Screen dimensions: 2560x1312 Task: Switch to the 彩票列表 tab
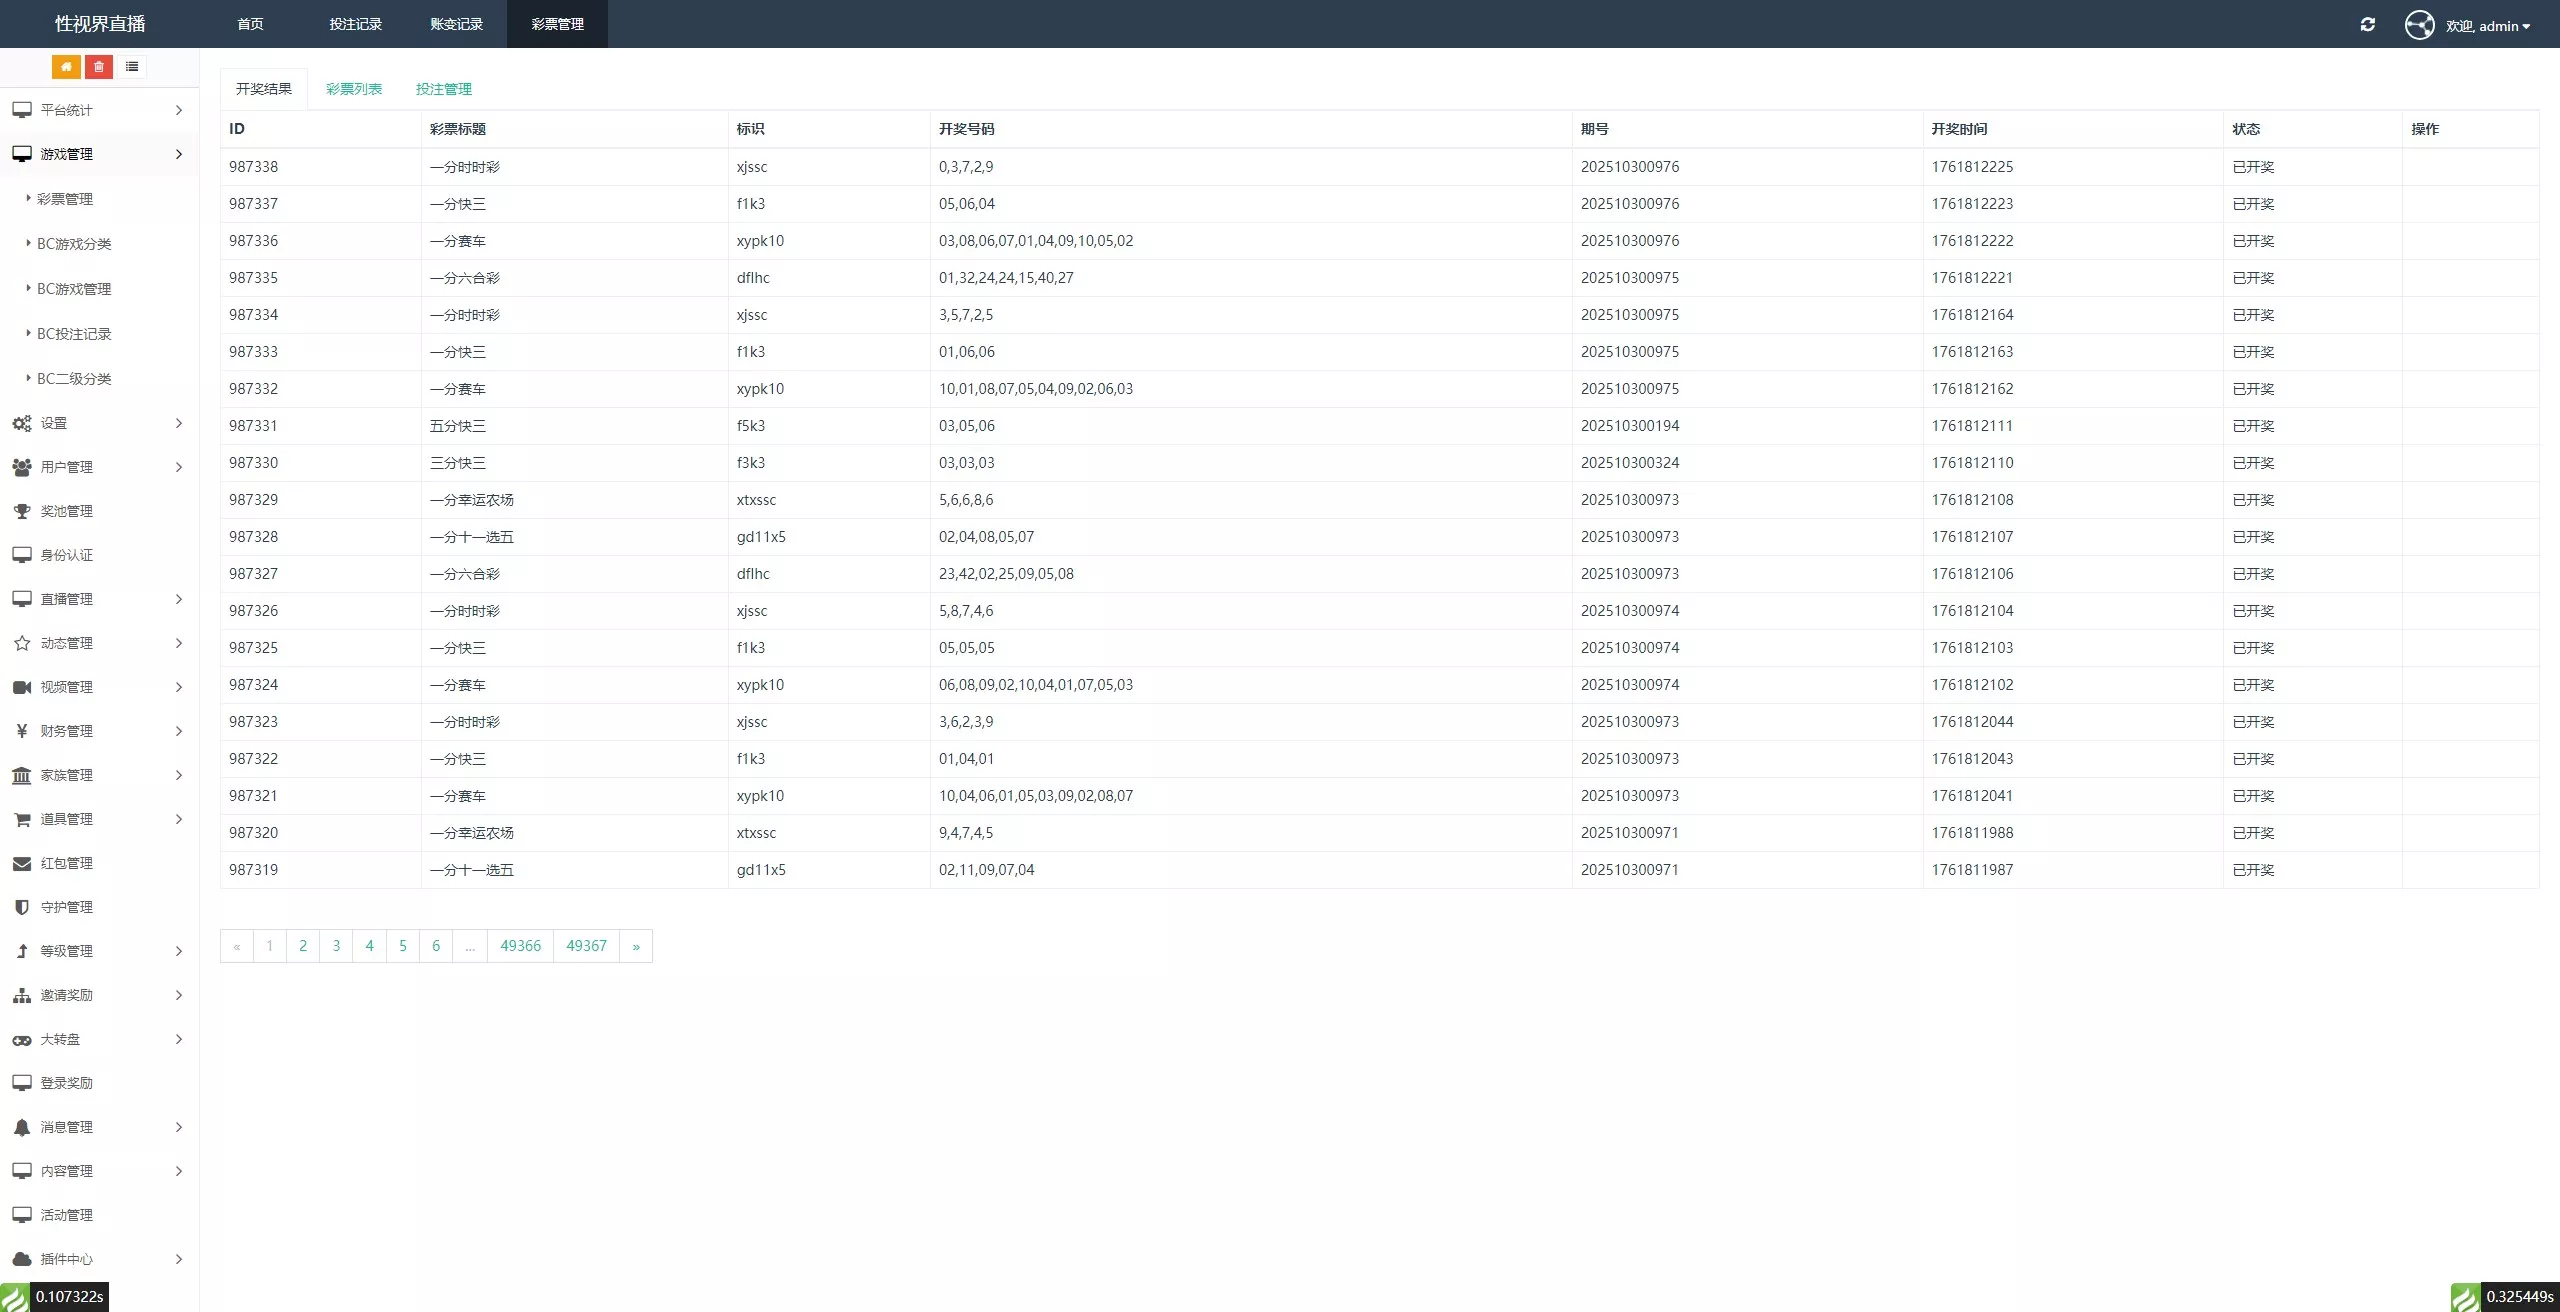tap(354, 89)
